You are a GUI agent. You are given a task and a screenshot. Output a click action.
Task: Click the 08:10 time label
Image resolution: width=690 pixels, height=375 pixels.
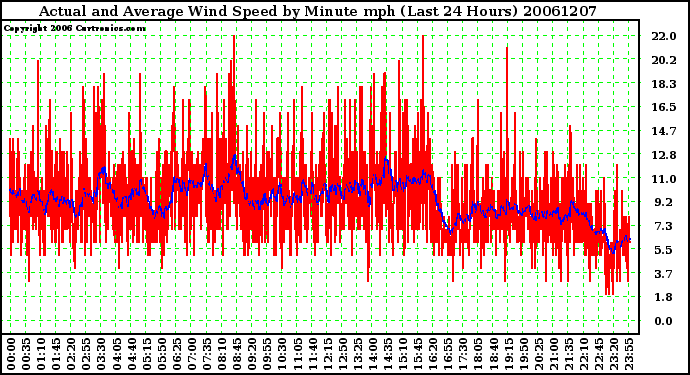coord(221,354)
